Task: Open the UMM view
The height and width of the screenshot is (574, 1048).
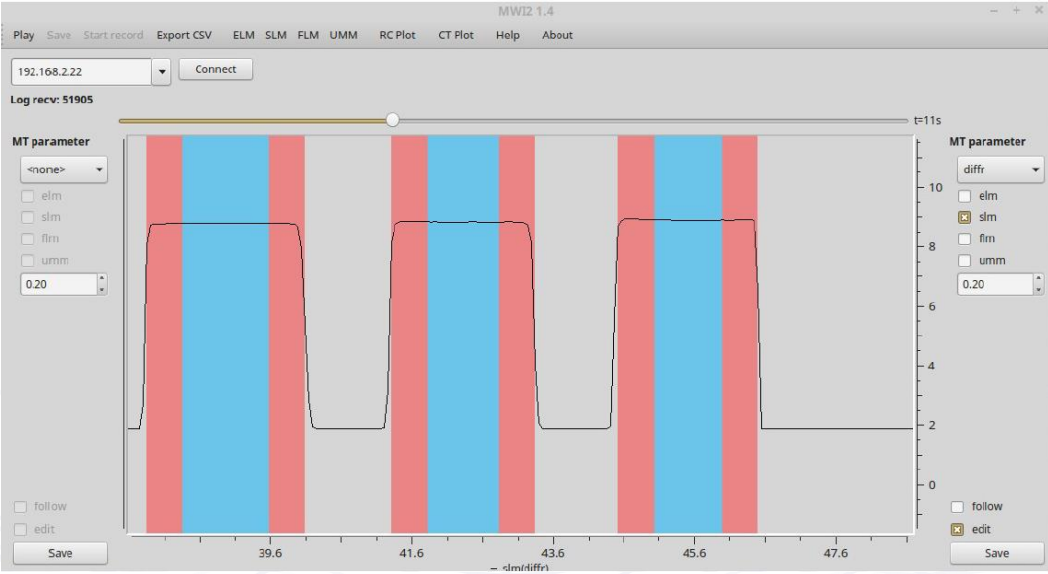Action: pyautogui.click(x=344, y=35)
